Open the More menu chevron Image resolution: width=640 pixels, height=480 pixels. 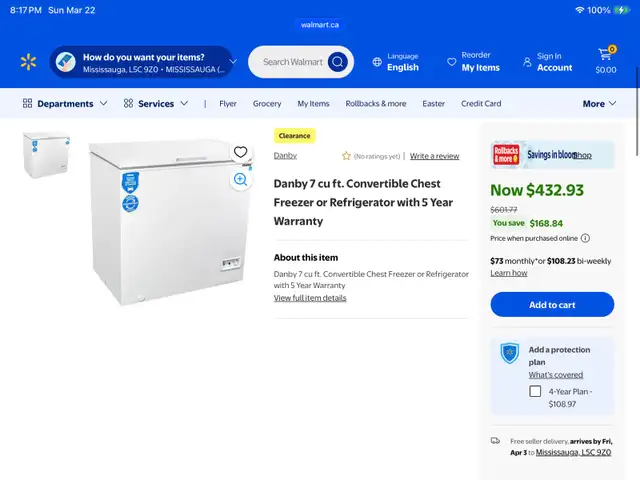(x=611, y=103)
